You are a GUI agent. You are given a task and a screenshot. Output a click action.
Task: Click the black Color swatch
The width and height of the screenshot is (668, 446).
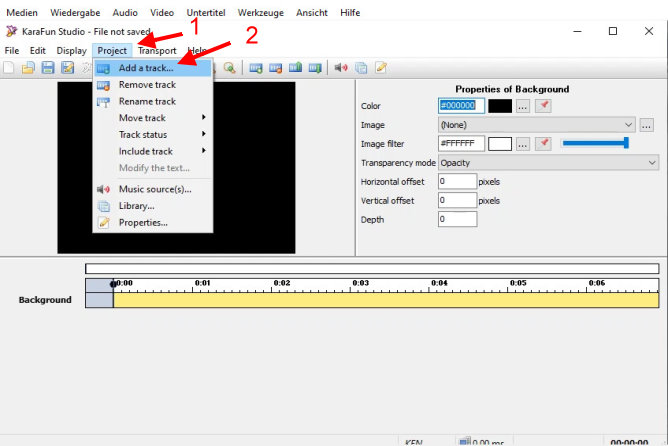pos(500,106)
